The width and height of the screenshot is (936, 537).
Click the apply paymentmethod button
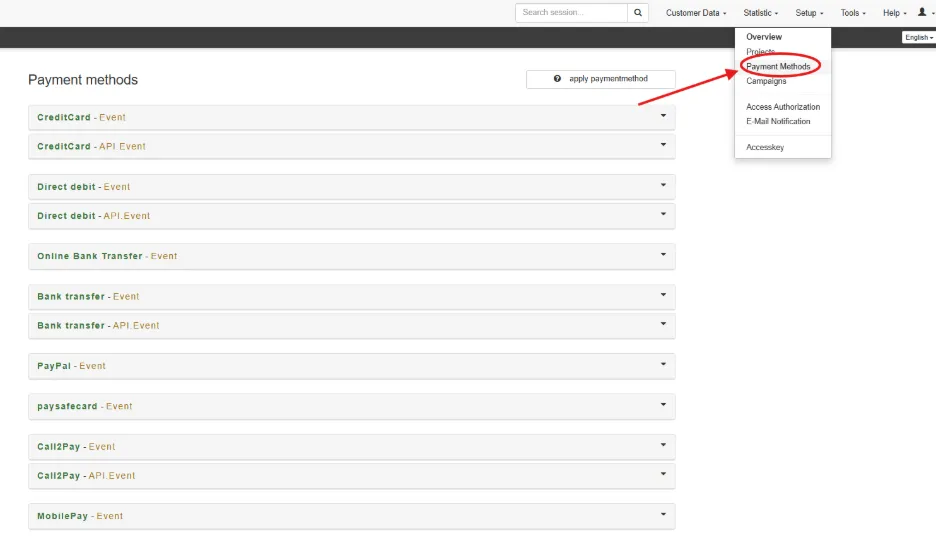[x=601, y=79]
